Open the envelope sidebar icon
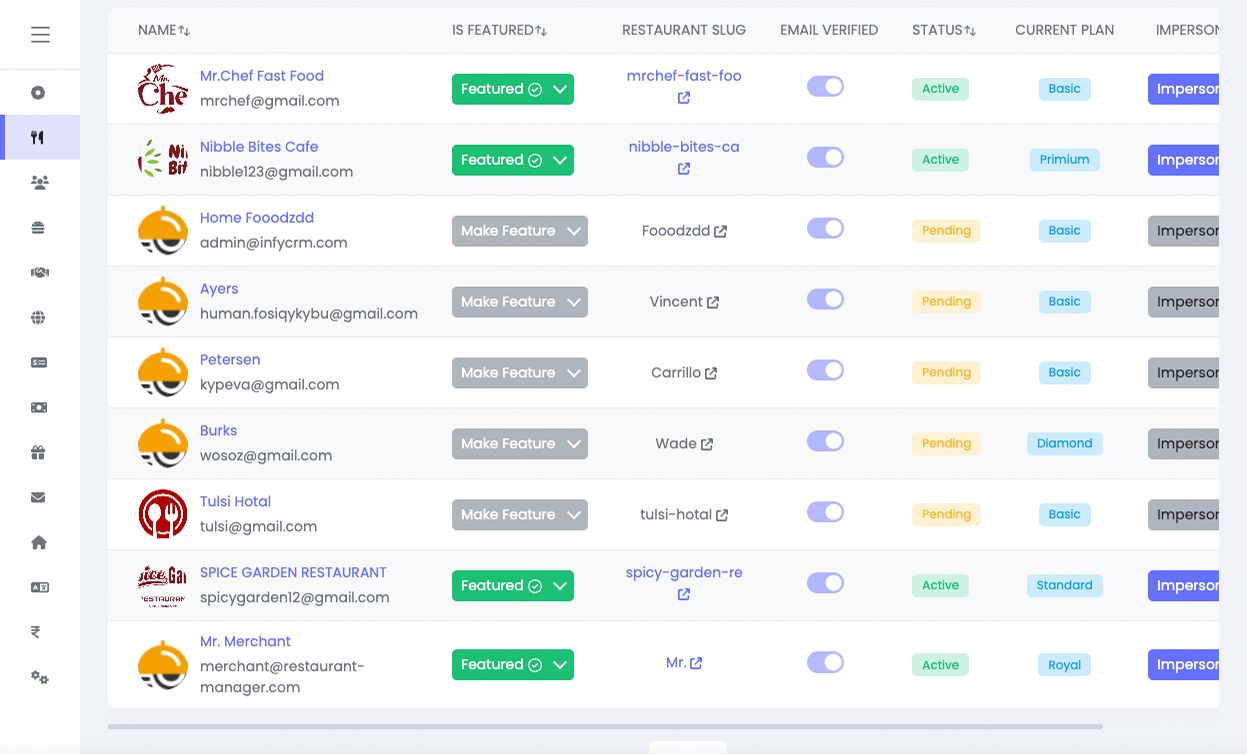The height and width of the screenshot is (754, 1247). [39, 498]
